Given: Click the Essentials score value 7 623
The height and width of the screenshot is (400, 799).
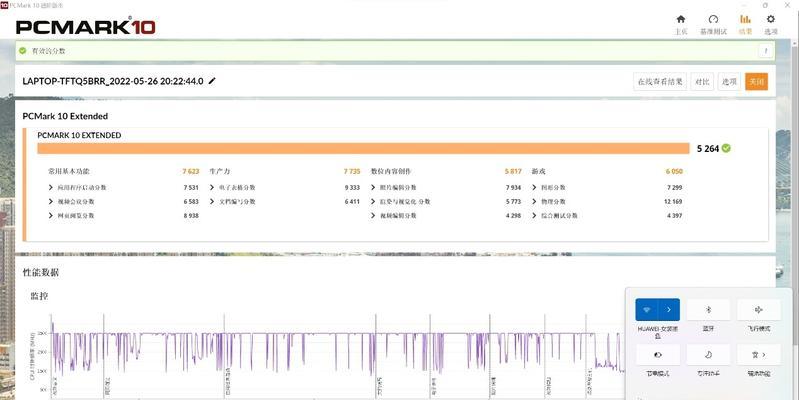Looking at the screenshot, I should 191,172.
